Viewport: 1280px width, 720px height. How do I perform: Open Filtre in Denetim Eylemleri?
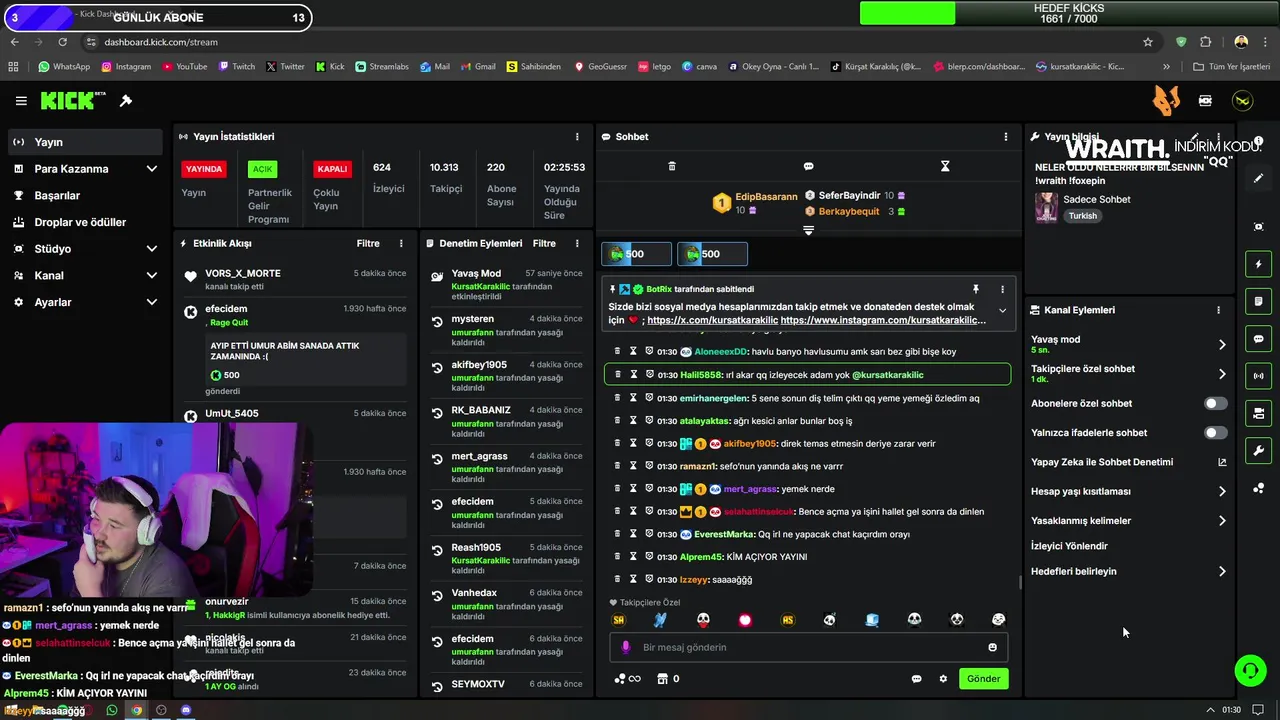(x=544, y=243)
